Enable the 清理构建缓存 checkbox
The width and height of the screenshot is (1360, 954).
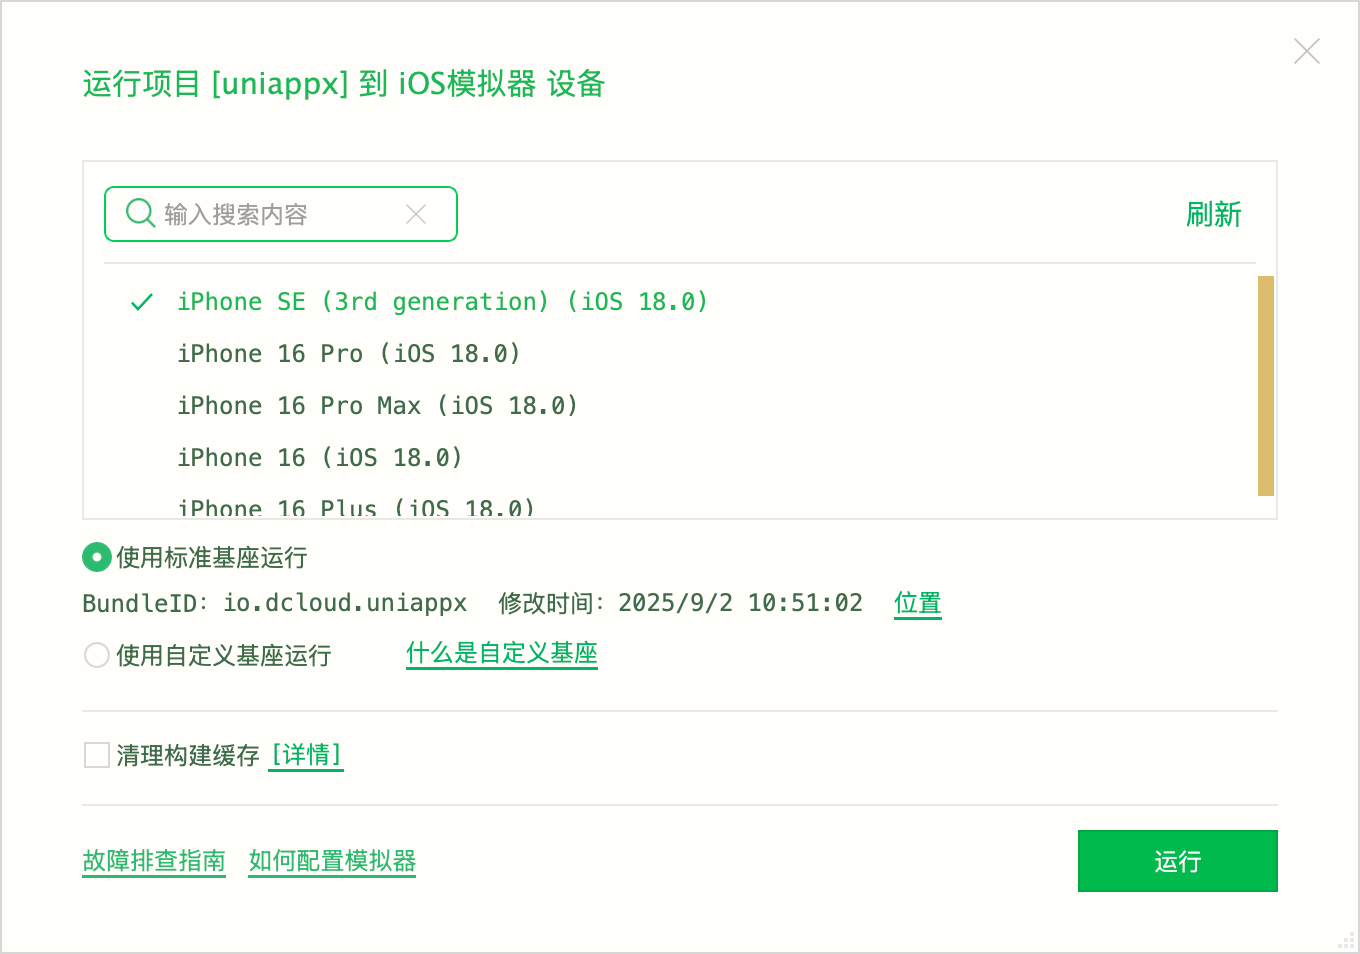point(97,755)
